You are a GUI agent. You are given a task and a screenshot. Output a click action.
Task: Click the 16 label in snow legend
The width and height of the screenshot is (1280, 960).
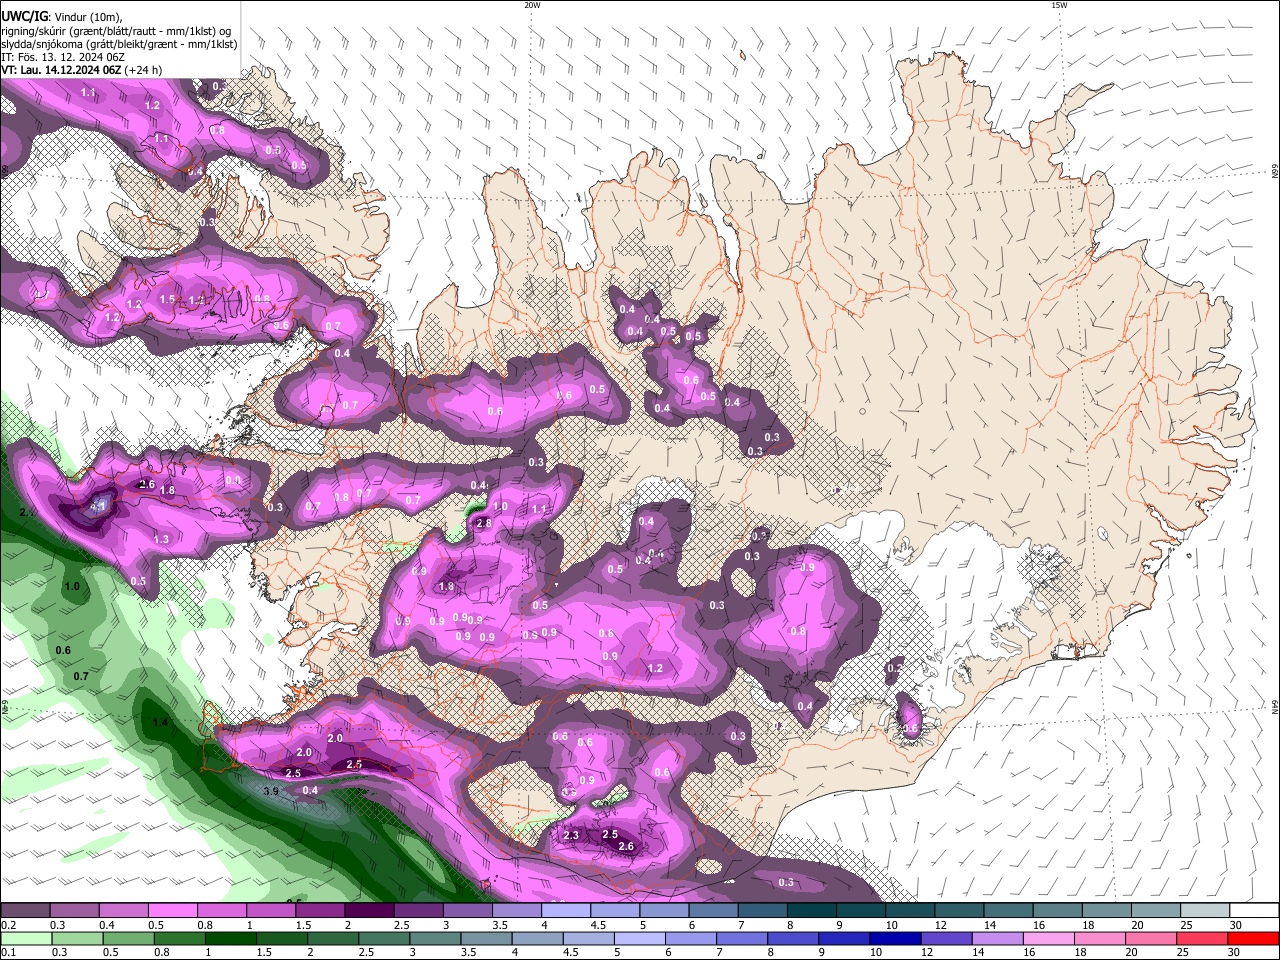1039,925
